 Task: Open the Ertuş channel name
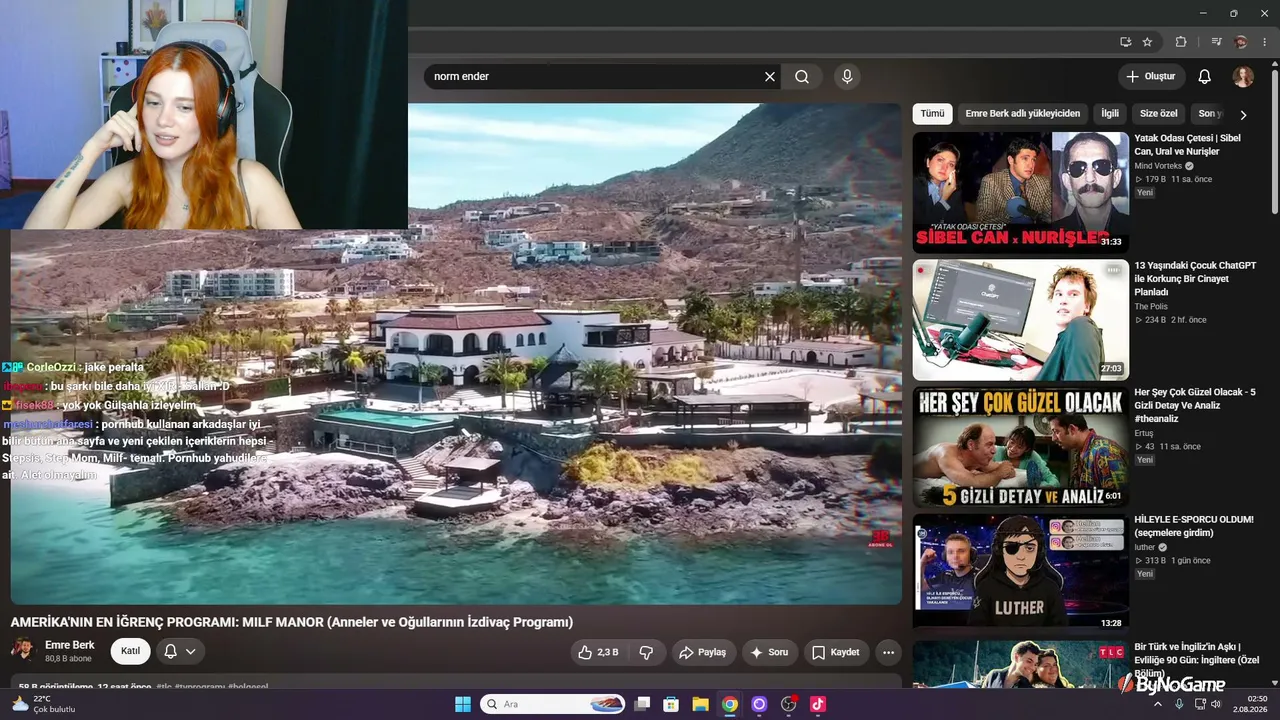1144,434
